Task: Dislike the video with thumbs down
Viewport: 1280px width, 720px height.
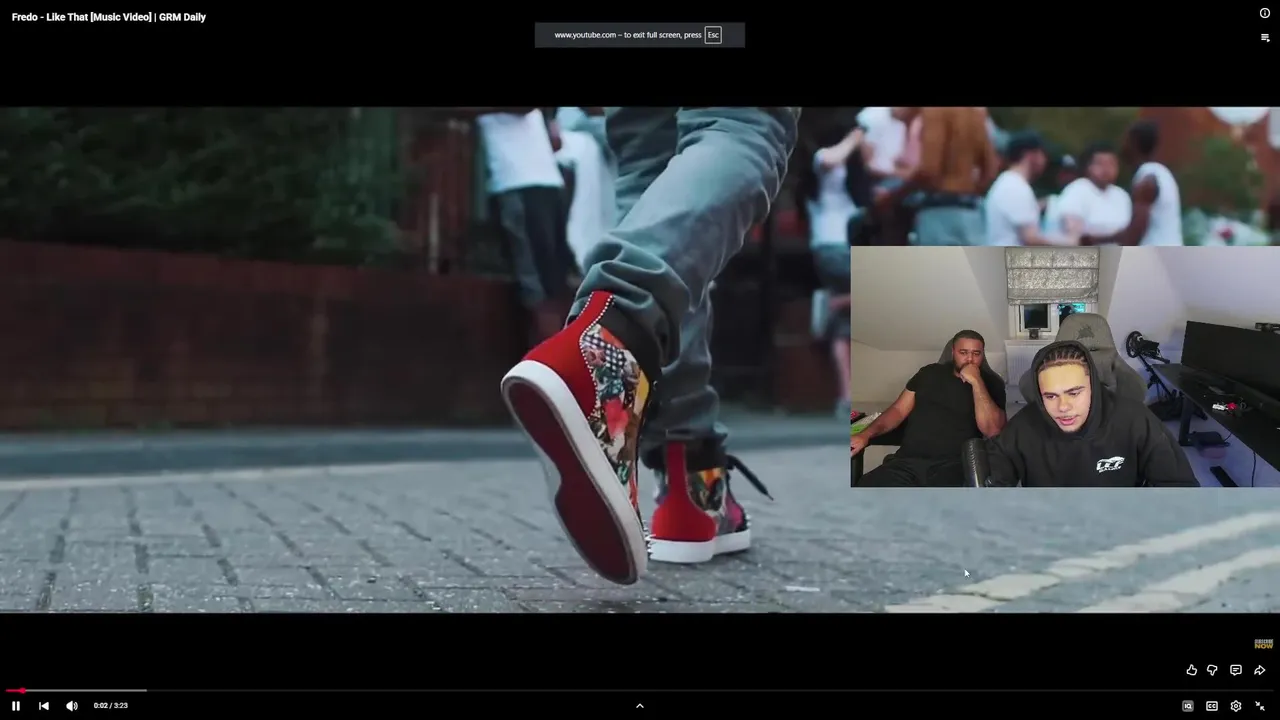Action: coord(1212,670)
